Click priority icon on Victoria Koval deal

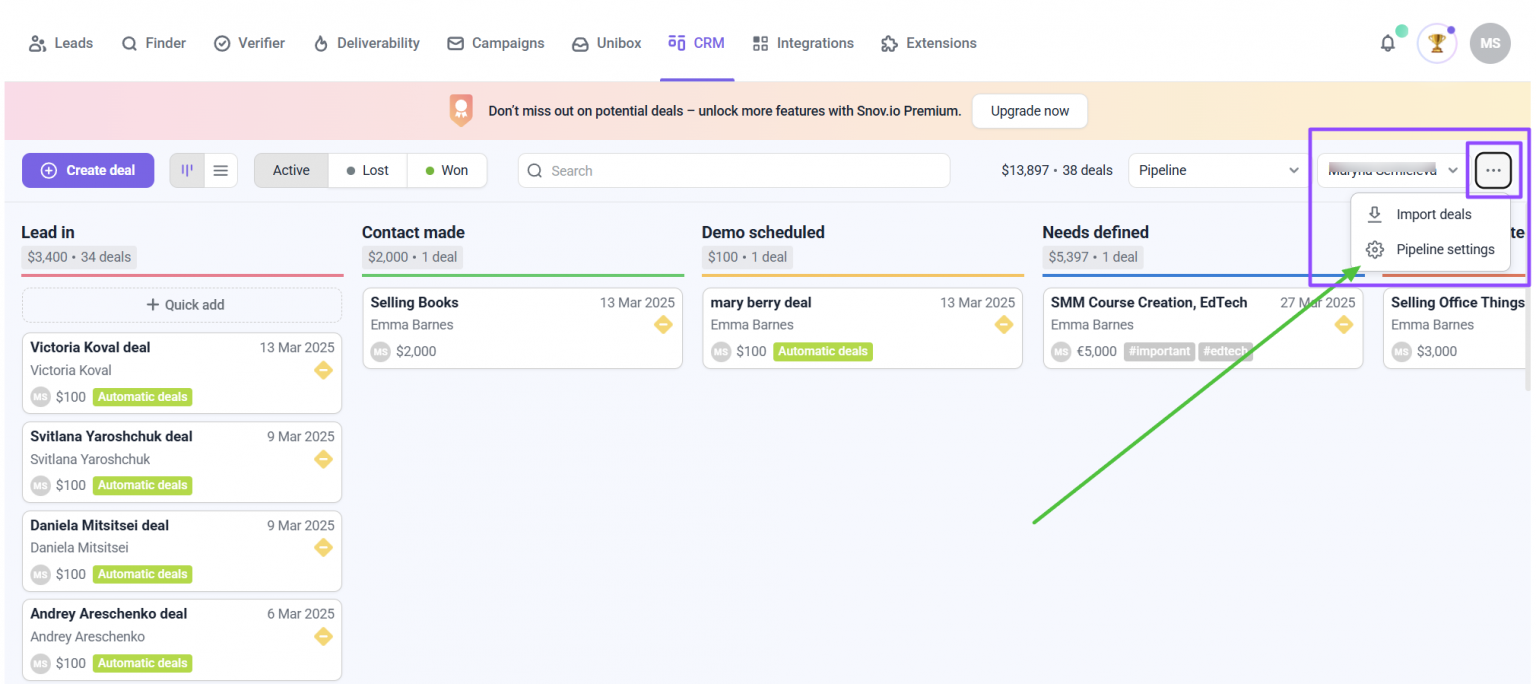tap(323, 370)
